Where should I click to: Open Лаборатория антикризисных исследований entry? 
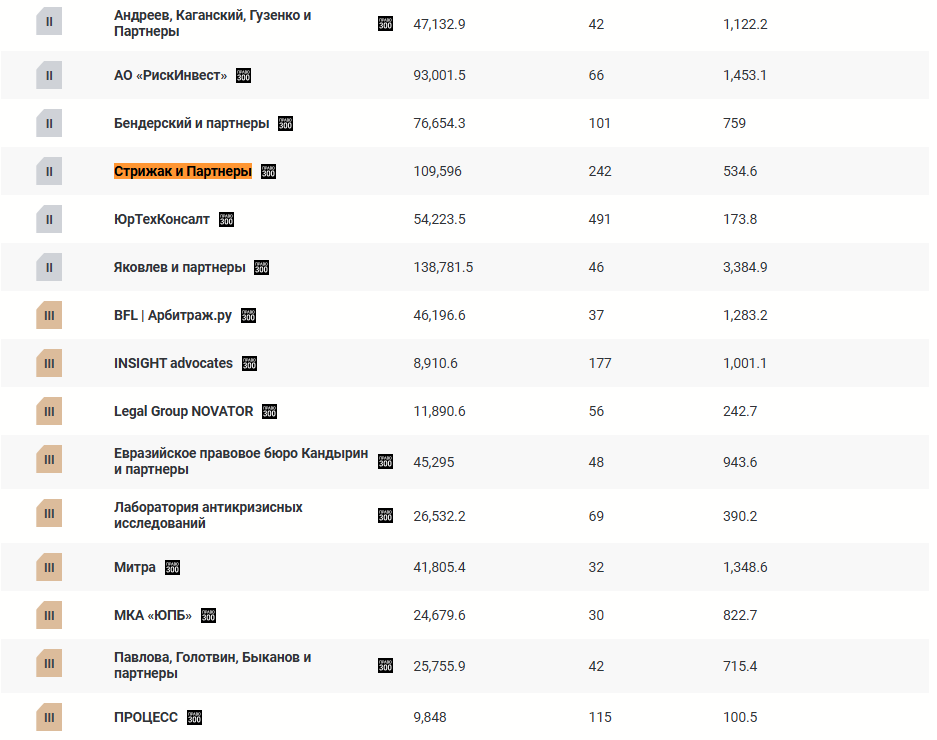tap(208, 515)
